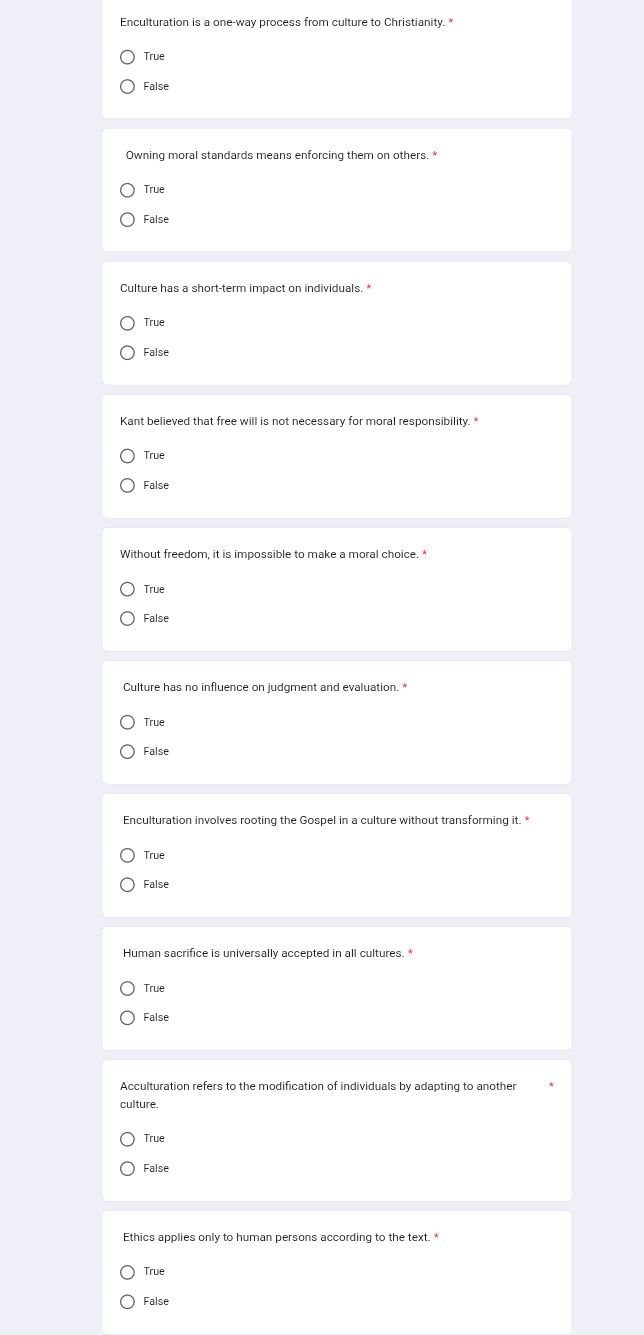Choose True for Culture no influence on judgment
Screen dimensions: 644x1335
127,722
